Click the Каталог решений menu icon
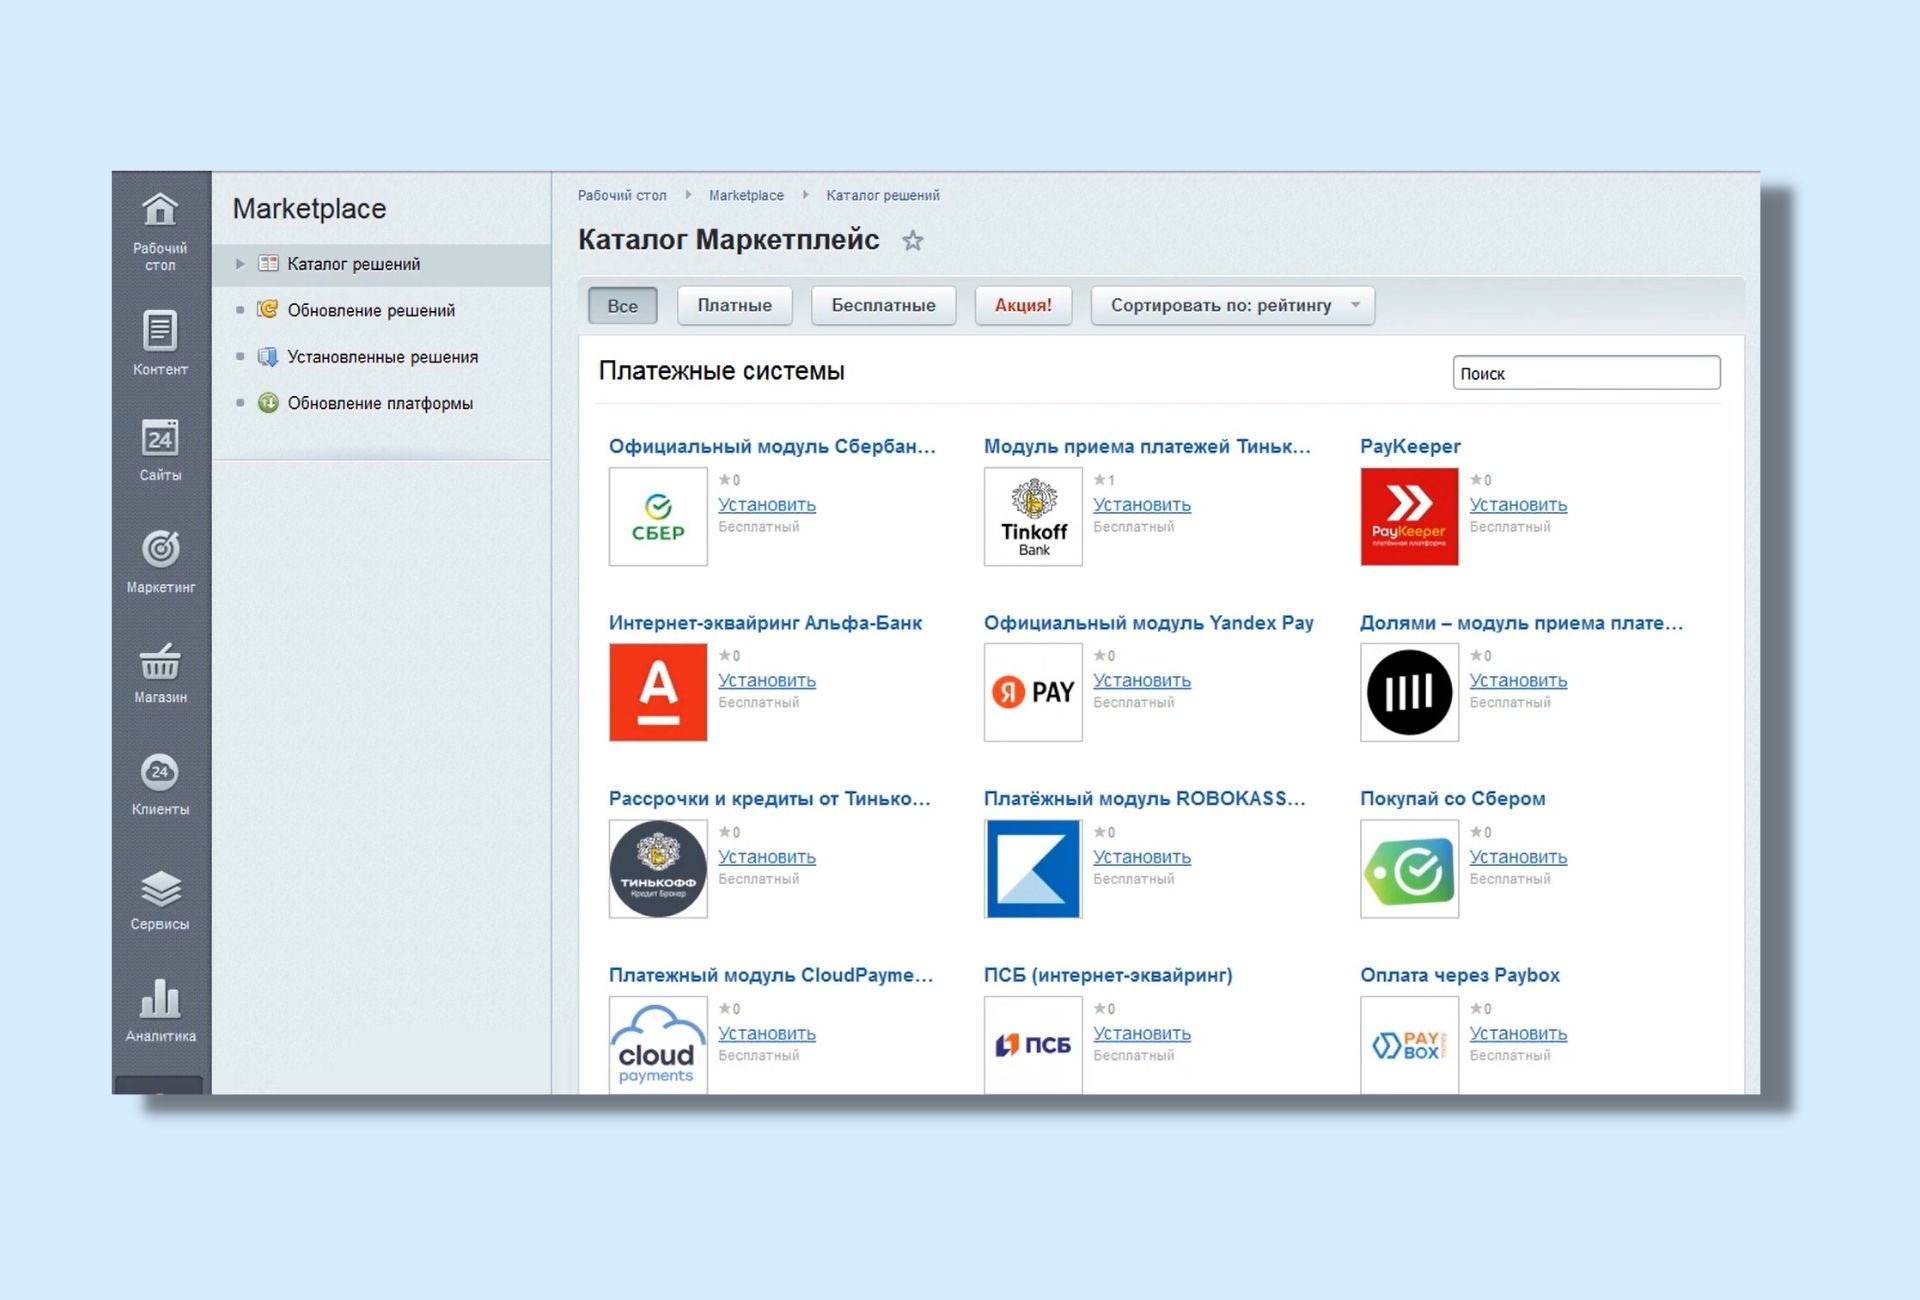Viewport: 1920px width, 1300px height. tap(268, 263)
